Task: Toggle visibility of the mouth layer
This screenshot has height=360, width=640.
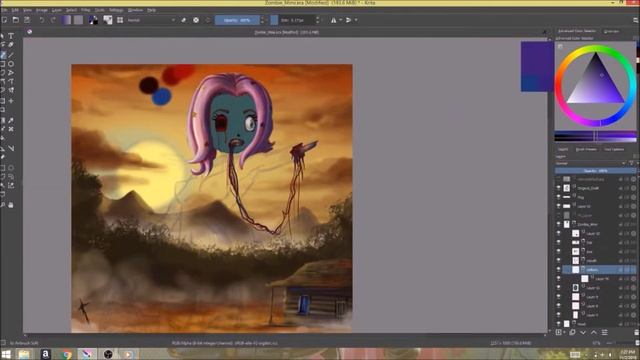Action: (x=558, y=260)
